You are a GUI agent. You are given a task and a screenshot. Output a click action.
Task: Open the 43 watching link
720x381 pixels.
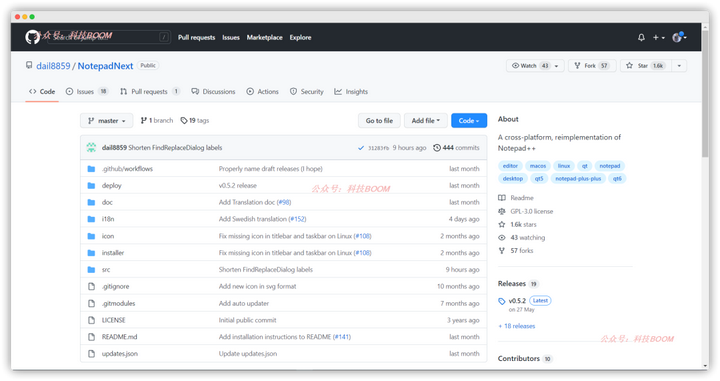coord(522,238)
